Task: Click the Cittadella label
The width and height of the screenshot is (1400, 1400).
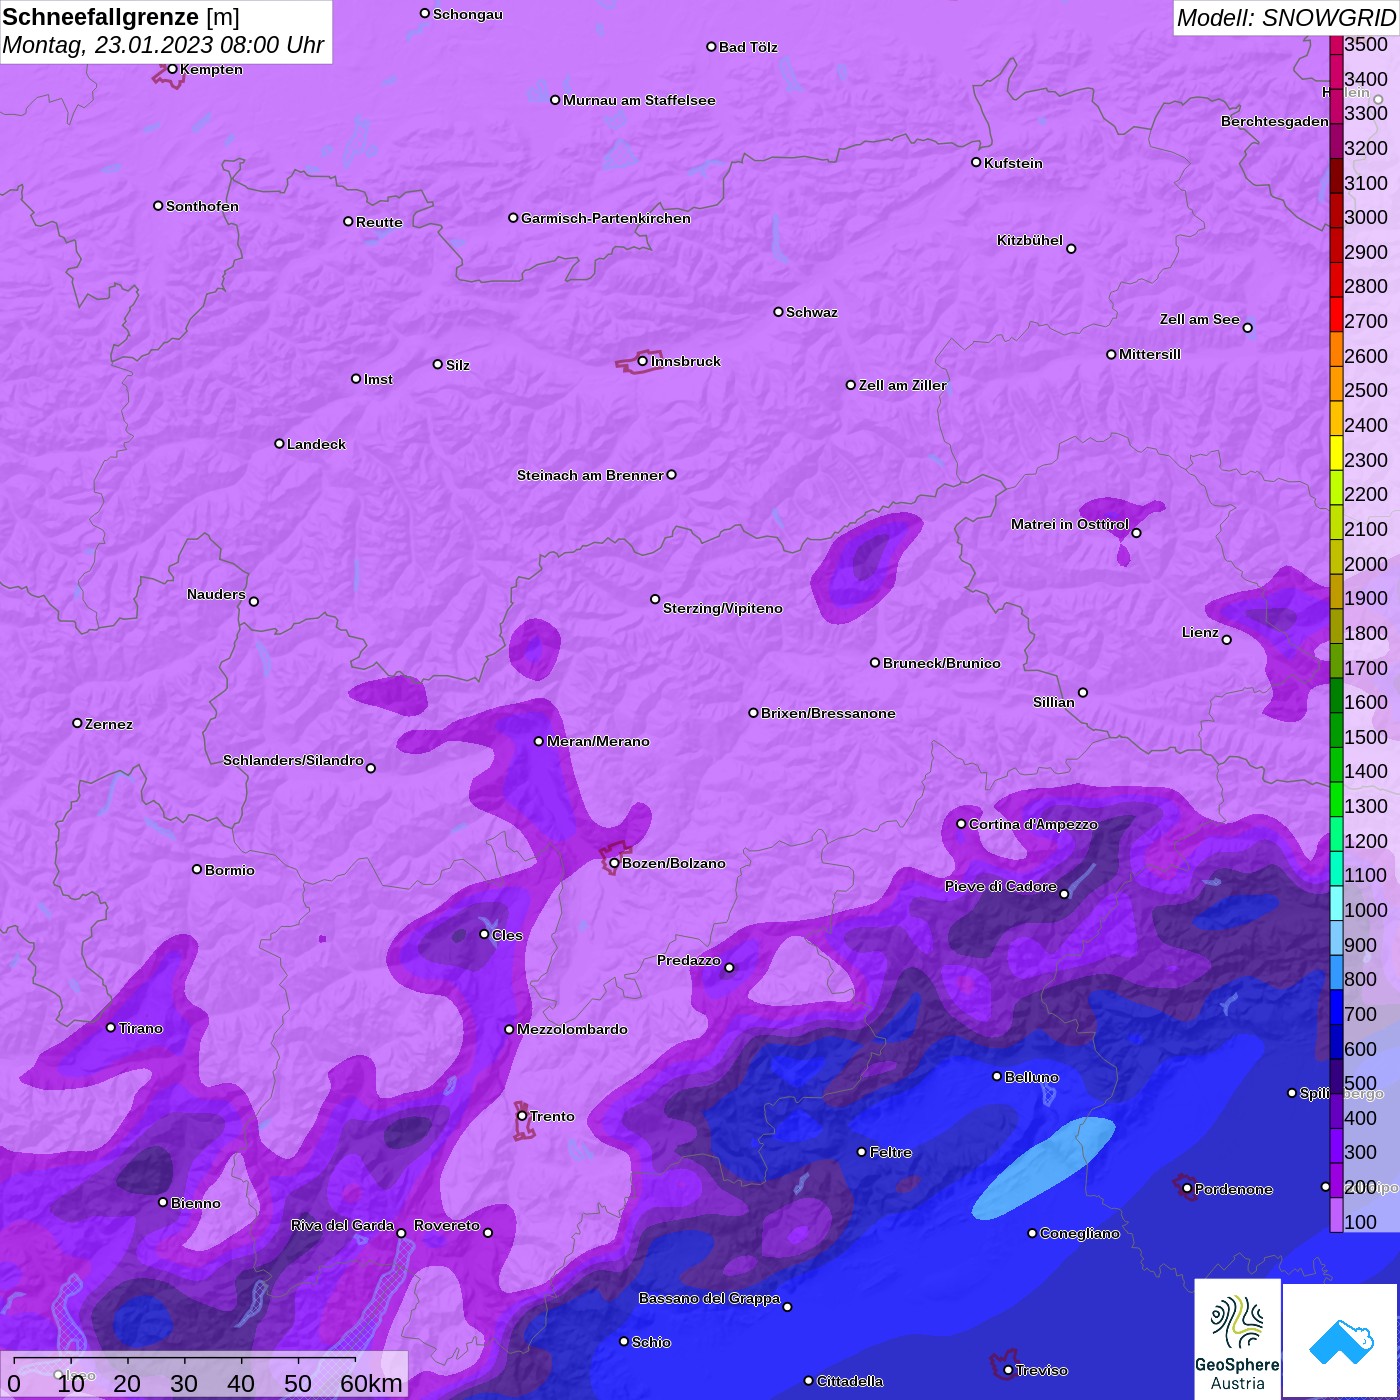Action: click(850, 1381)
